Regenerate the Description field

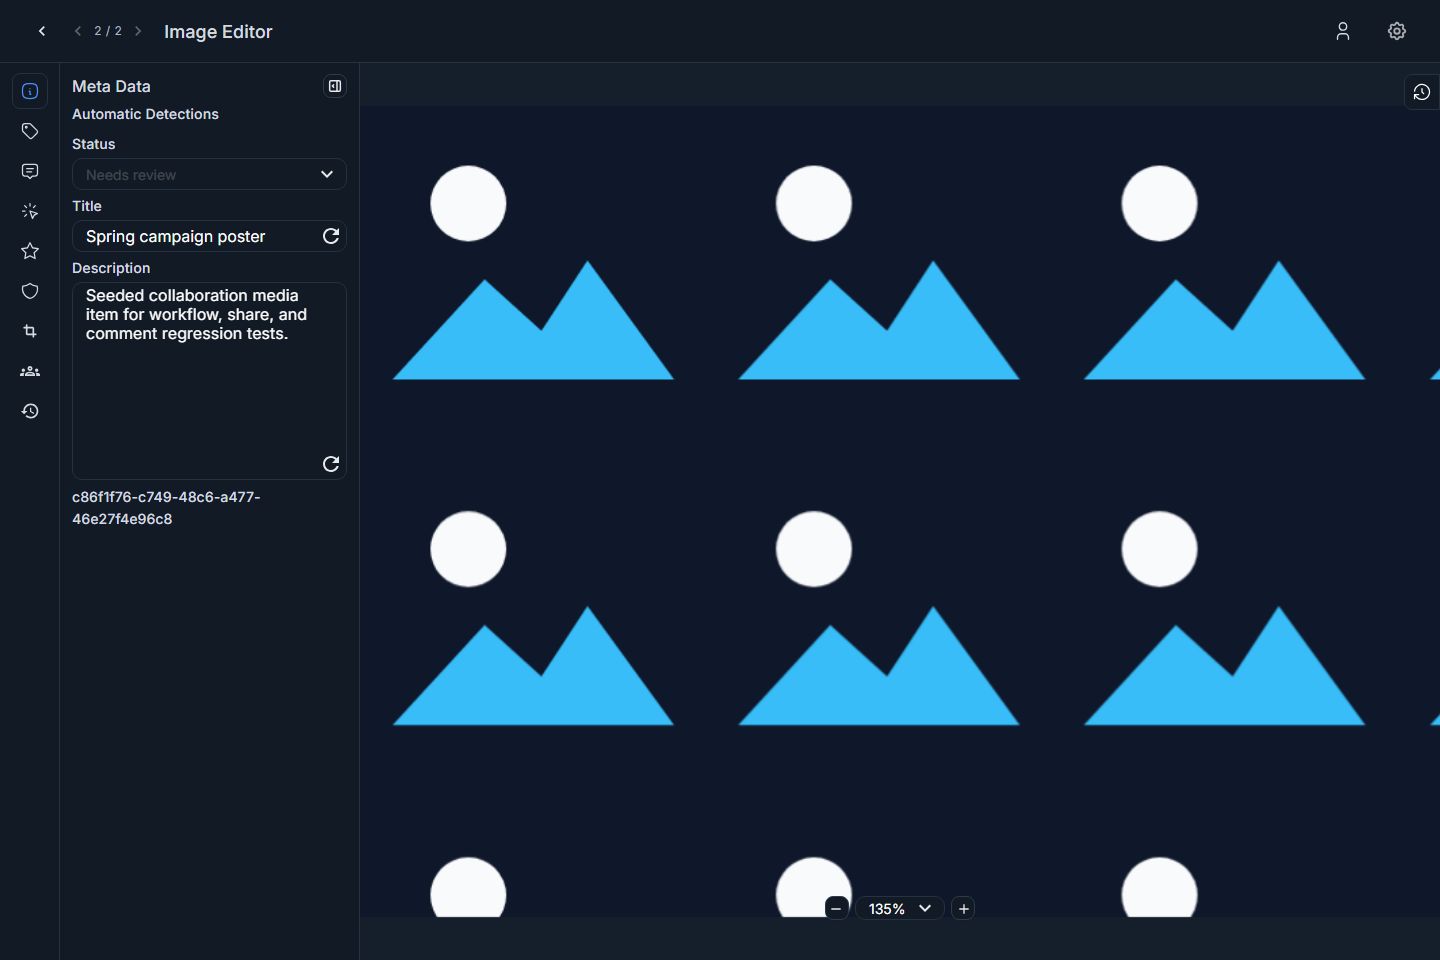(331, 464)
